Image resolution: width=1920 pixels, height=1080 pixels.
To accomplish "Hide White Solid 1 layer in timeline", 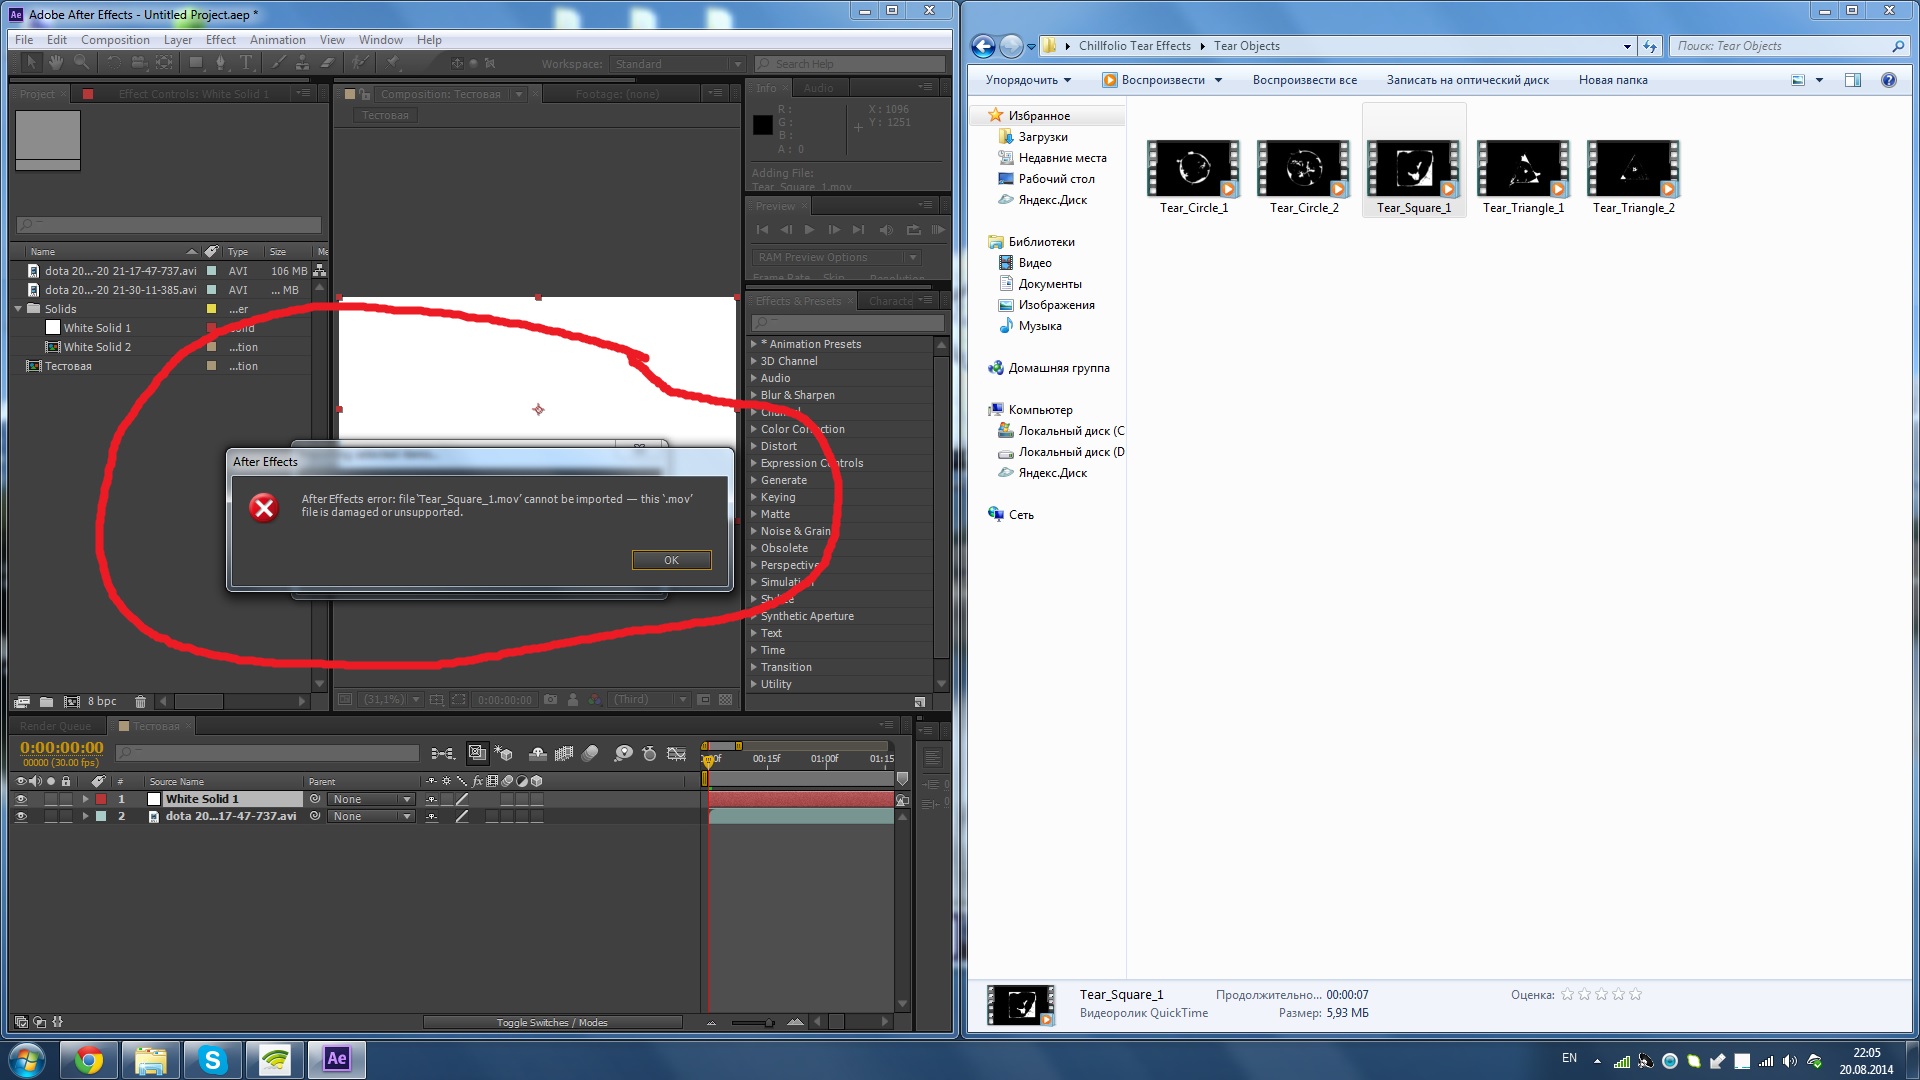I will point(20,798).
